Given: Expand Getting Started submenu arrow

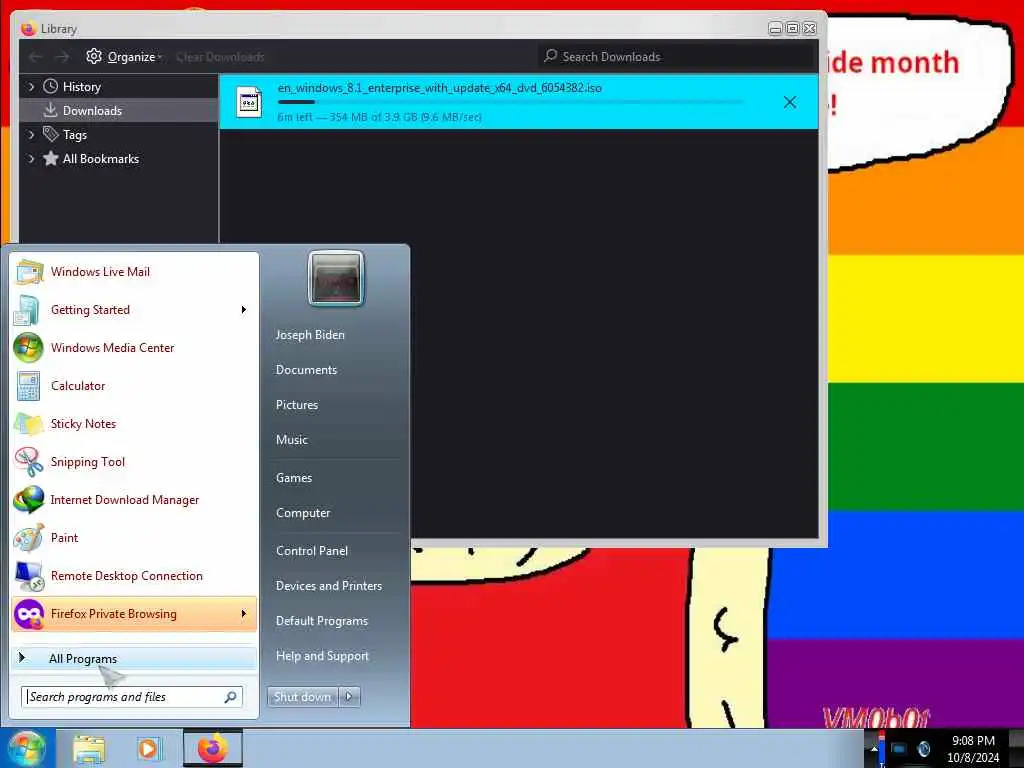Looking at the screenshot, I should pyautogui.click(x=244, y=310).
